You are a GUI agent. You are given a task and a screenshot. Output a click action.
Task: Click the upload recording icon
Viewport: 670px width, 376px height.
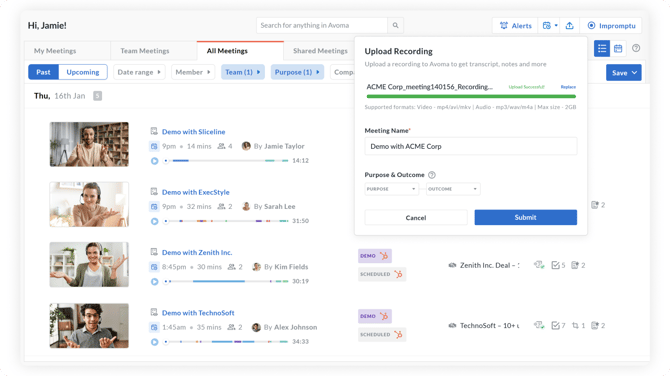click(570, 26)
